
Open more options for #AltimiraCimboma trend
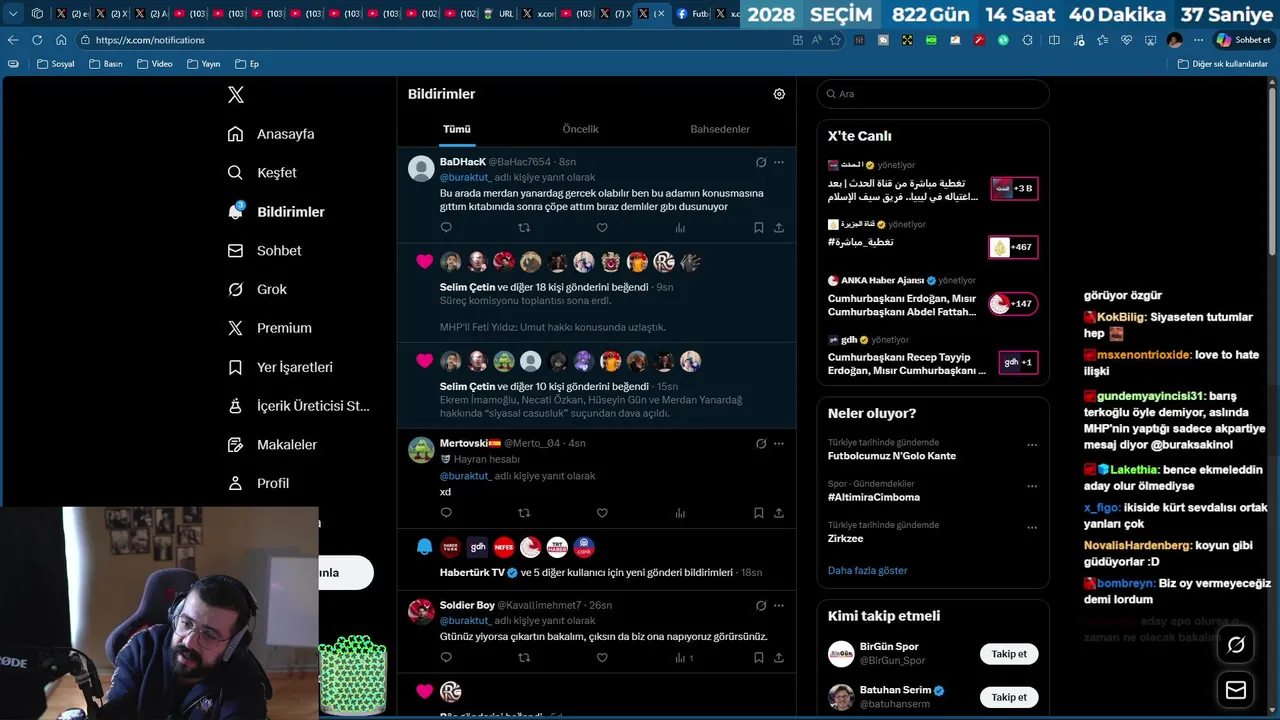(x=1032, y=486)
